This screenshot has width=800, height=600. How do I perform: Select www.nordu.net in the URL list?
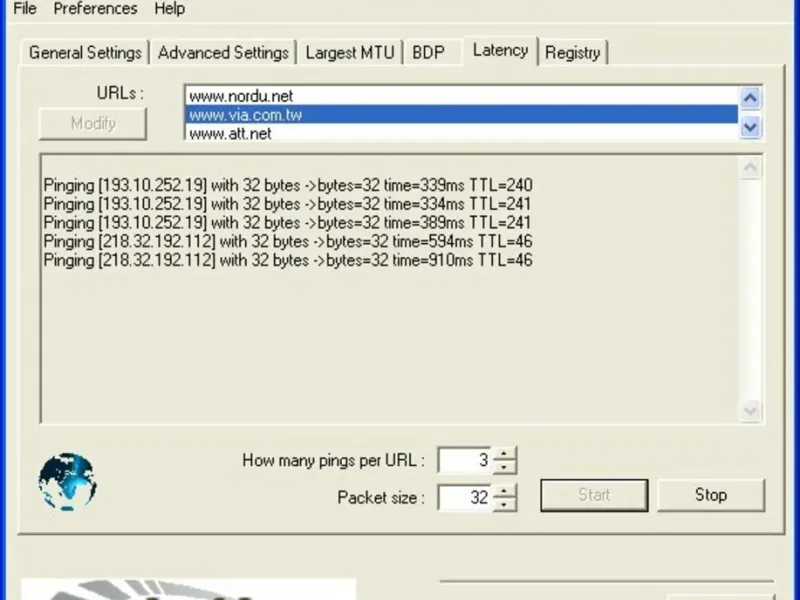(461, 96)
